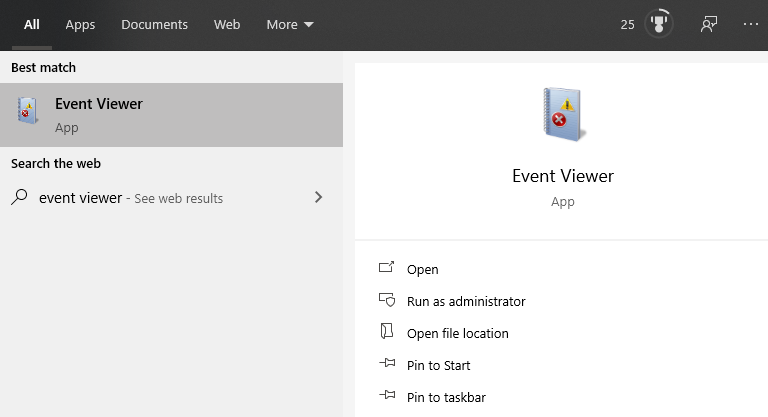Screen dimensions: 768x417
Task: Click the large Event Viewer icon in preview
Action: pos(563,114)
